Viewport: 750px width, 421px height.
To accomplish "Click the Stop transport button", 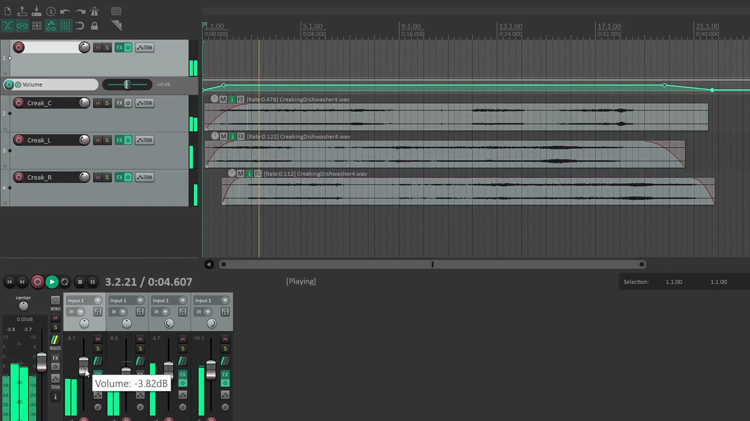I will pyautogui.click(x=80, y=282).
